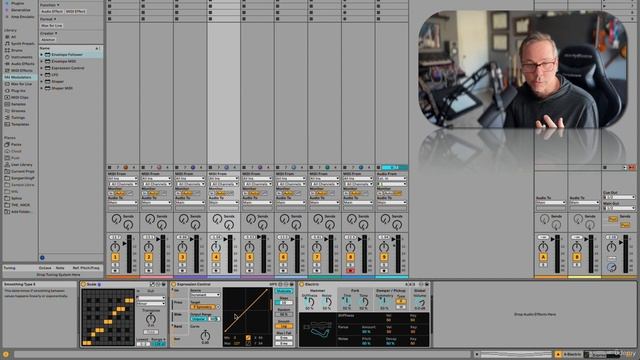Viewport: 640px width, 360px height.
Task: Disarm recording on track 8
Action: pos(350,271)
